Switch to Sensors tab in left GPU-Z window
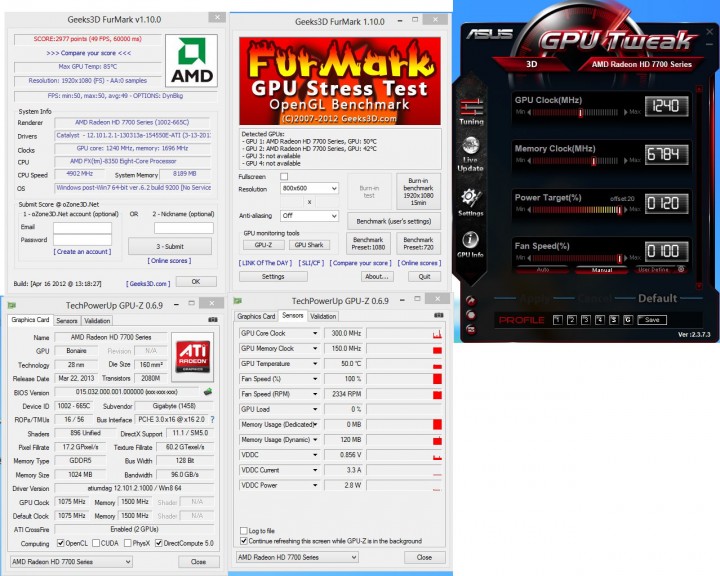 click(x=67, y=321)
